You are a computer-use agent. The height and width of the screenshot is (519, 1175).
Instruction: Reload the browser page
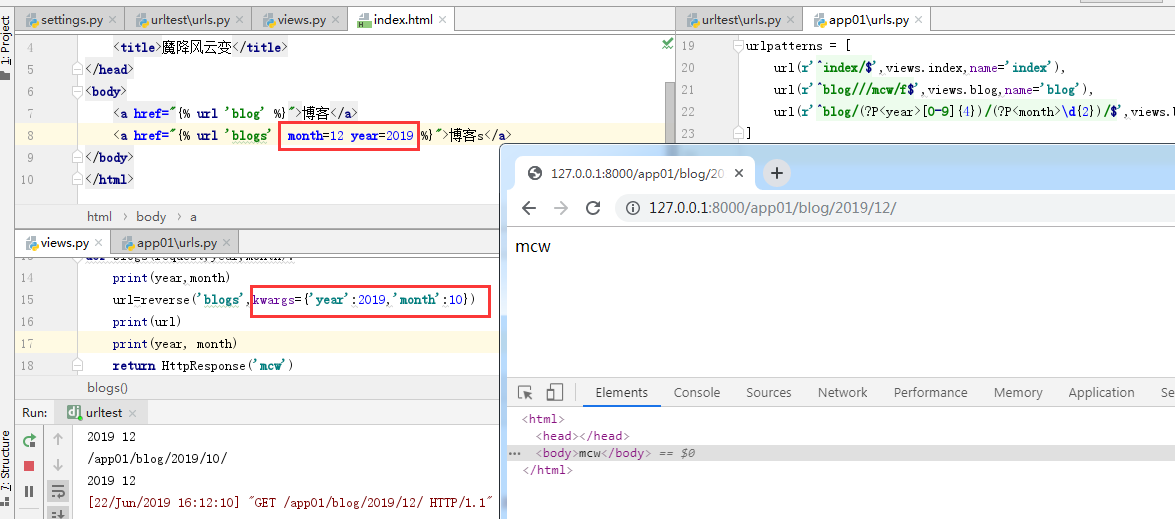pos(593,208)
